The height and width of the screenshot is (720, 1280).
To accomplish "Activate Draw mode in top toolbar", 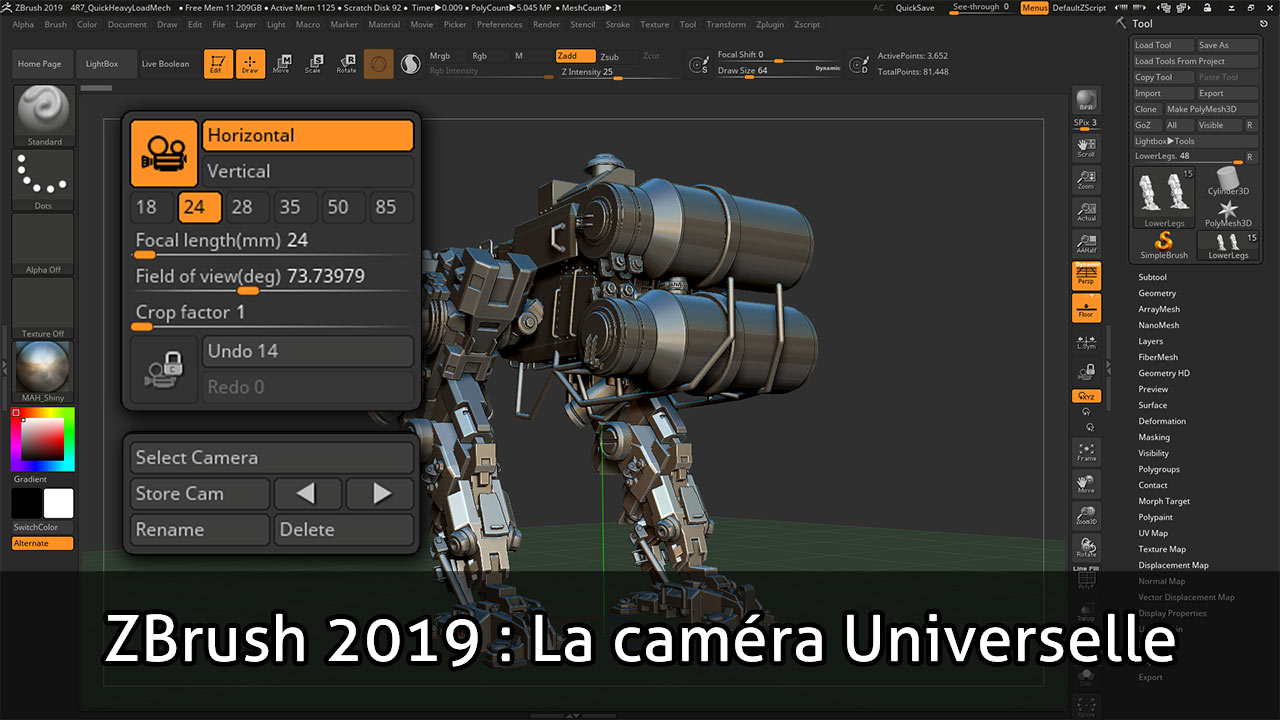I will click(x=250, y=64).
